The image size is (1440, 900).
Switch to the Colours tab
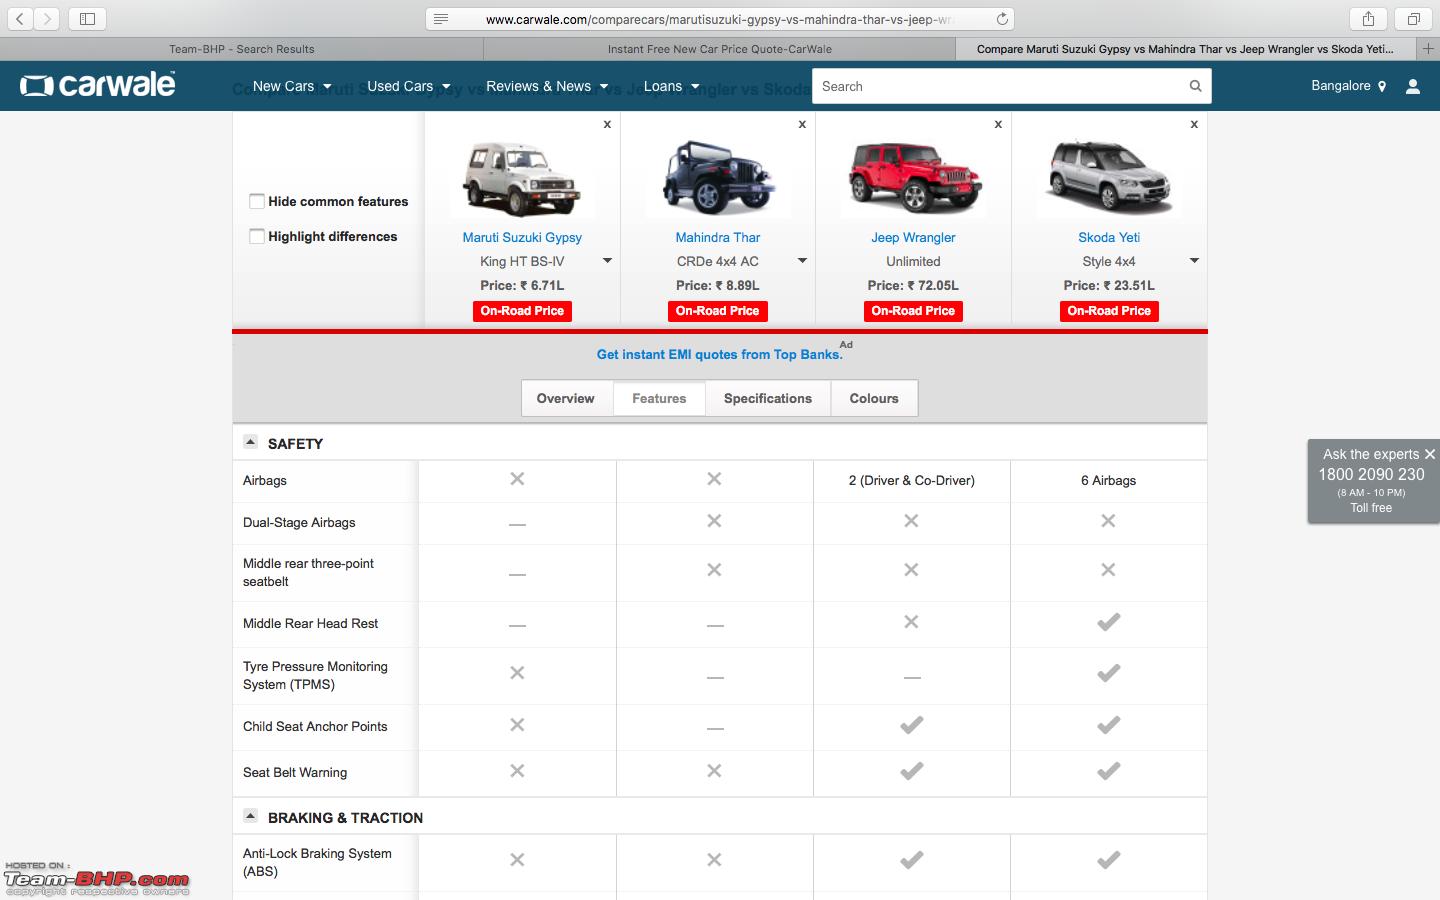tap(874, 398)
